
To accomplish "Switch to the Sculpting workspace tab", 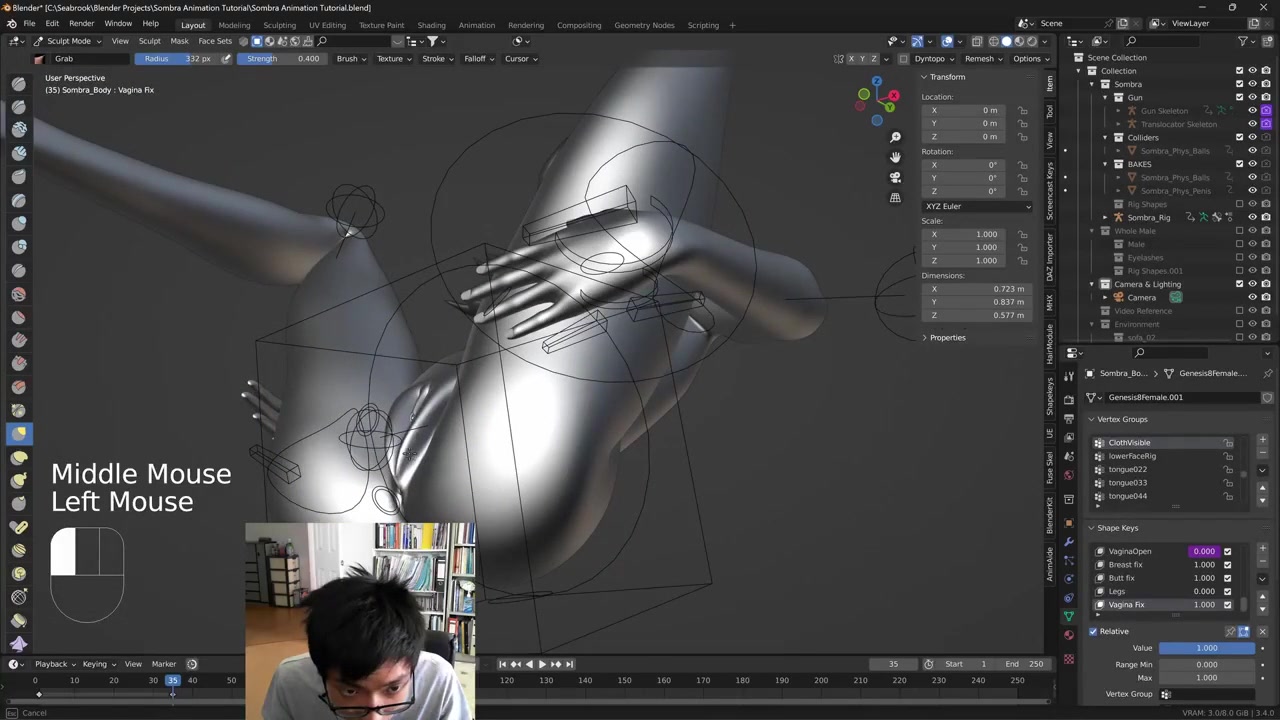I will pyautogui.click(x=279, y=25).
